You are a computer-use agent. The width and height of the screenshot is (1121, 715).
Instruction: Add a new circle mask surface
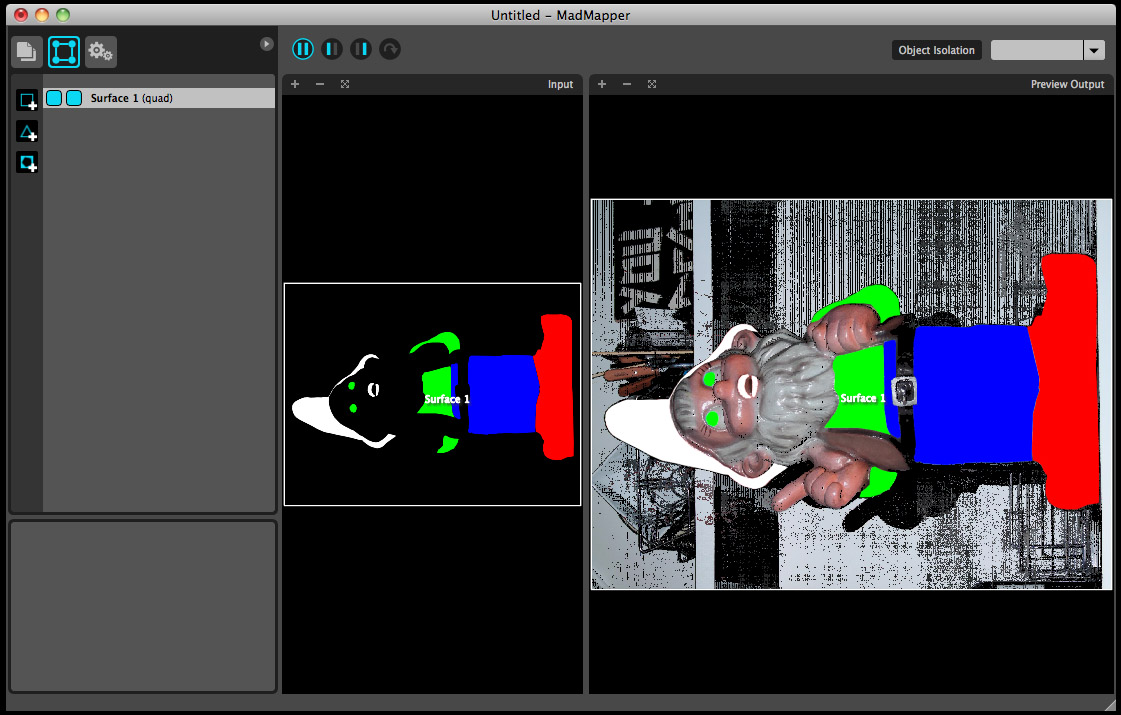tap(27, 162)
